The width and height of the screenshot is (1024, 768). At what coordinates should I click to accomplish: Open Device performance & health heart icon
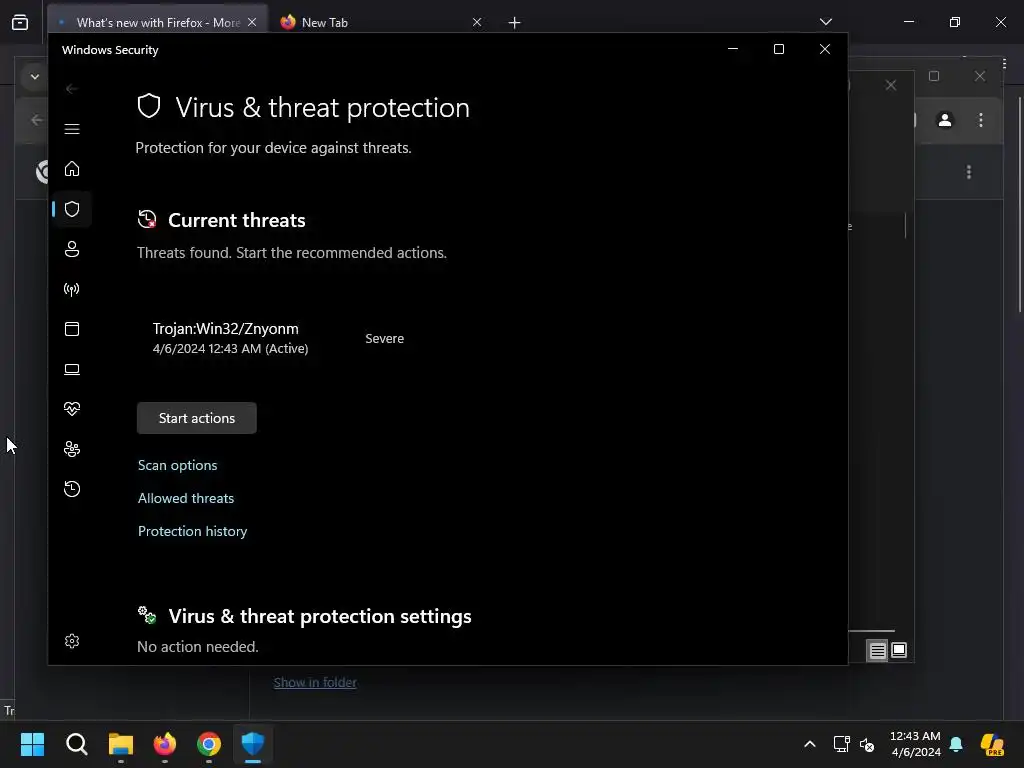click(x=72, y=409)
